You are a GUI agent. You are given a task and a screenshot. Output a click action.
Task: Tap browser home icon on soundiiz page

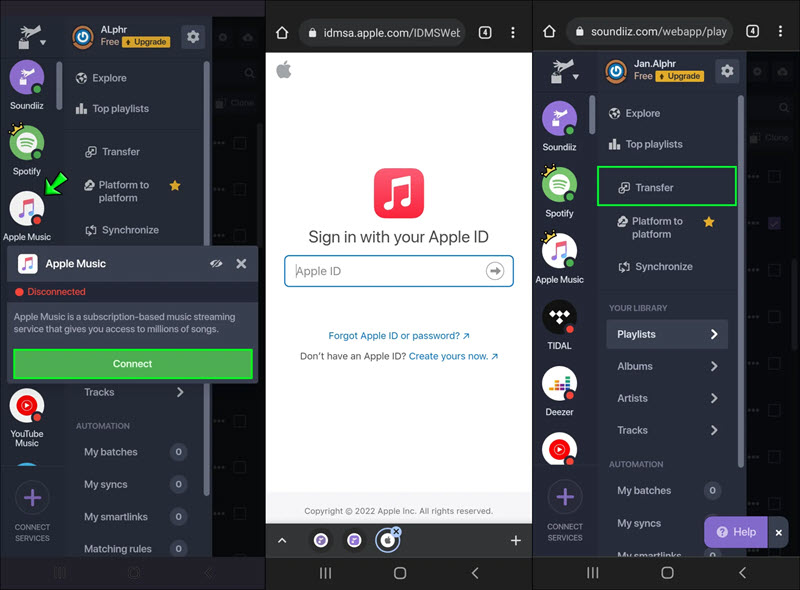549,32
